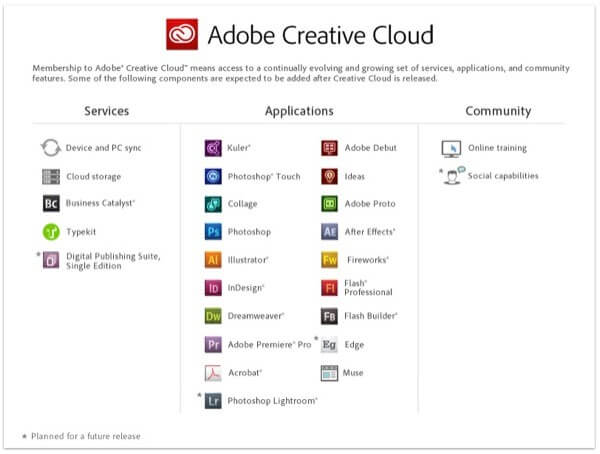
Task: Select the 'Photoshop Touch' label
Action: coord(264,176)
